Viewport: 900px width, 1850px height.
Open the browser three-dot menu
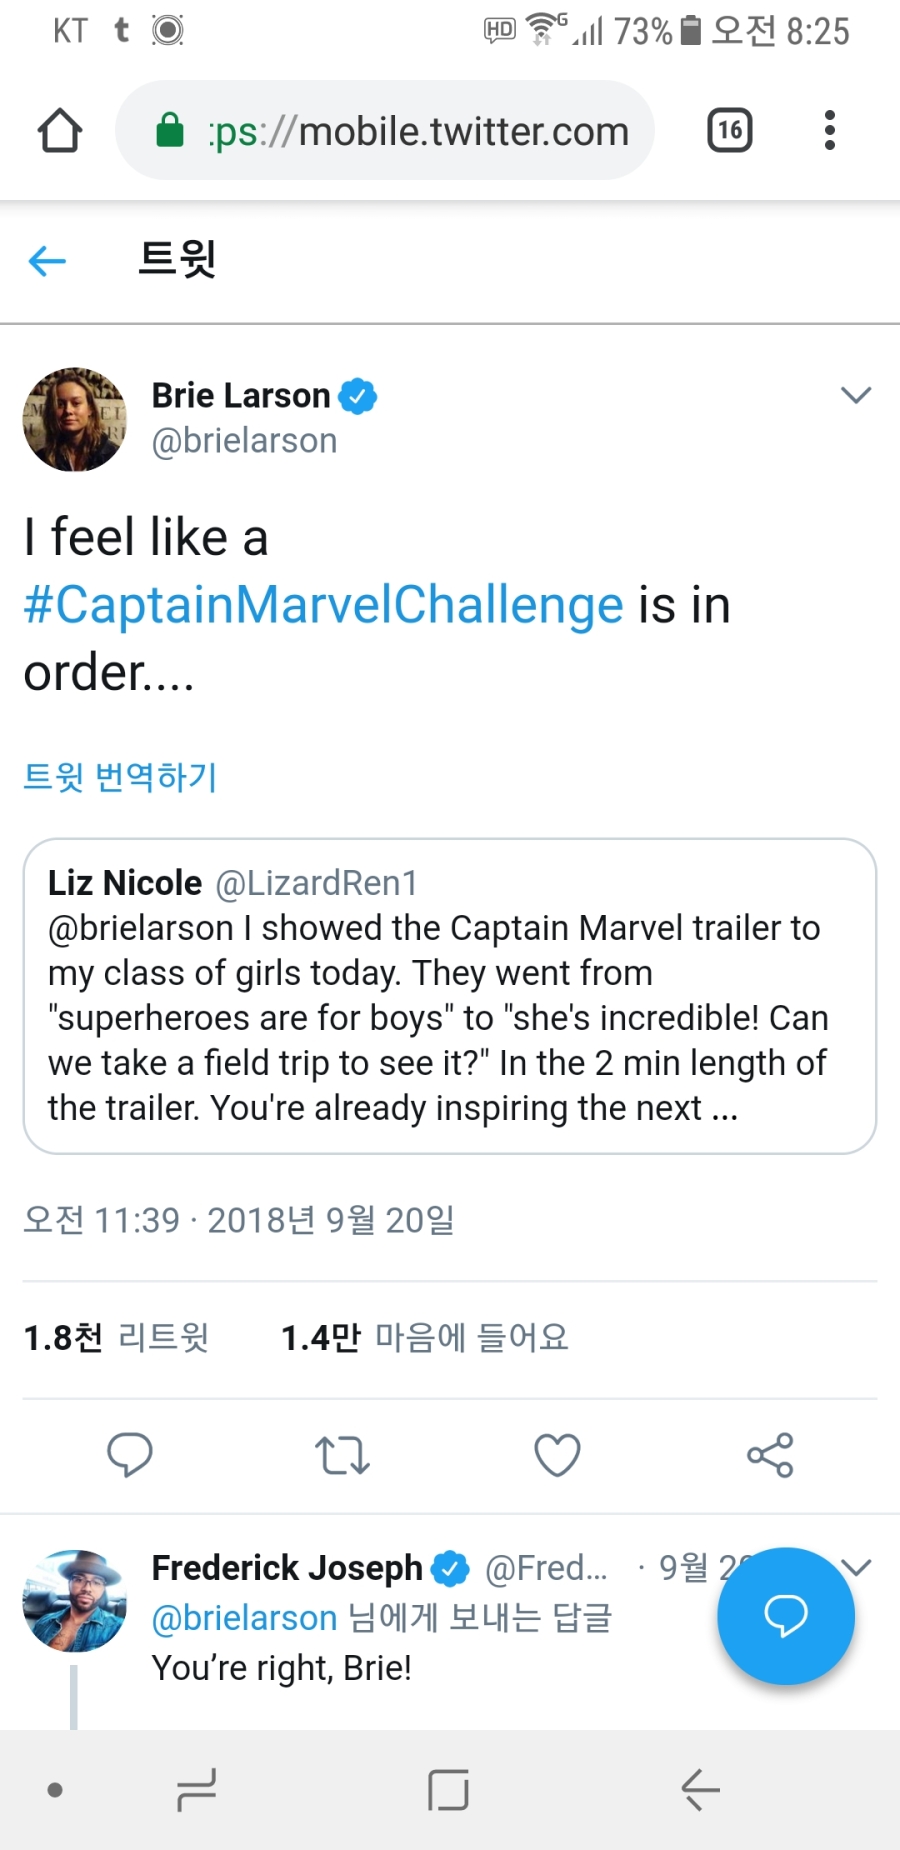(829, 131)
